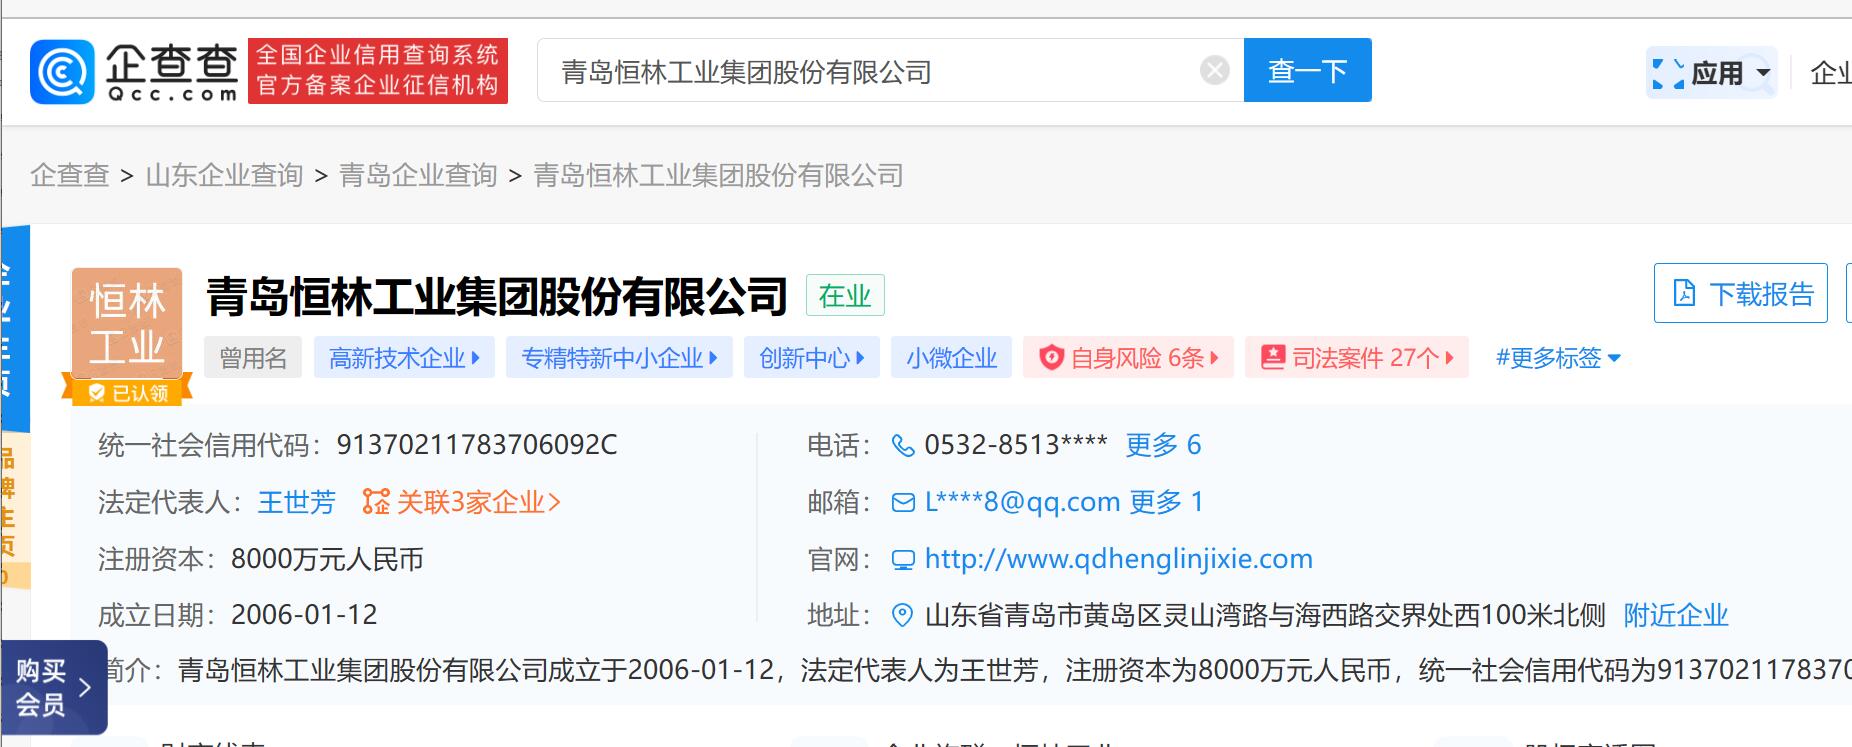Click the Qcc.com 企查查 logo
Image resolution: width=1852 pixels, height=747 pixels.
(x=135, y=71)
